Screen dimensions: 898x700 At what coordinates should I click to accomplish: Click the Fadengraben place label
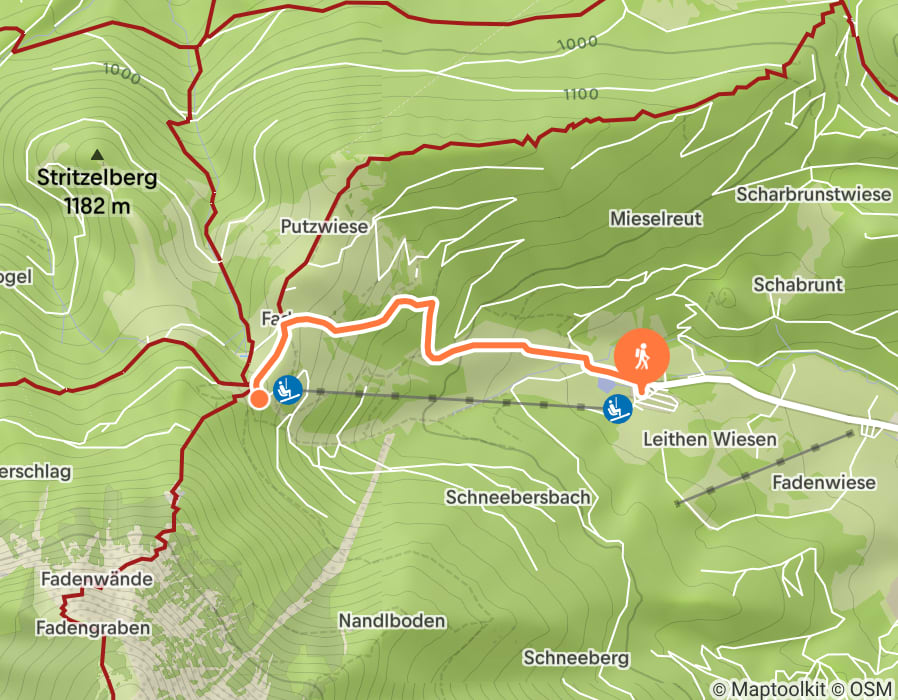(93, 628)
